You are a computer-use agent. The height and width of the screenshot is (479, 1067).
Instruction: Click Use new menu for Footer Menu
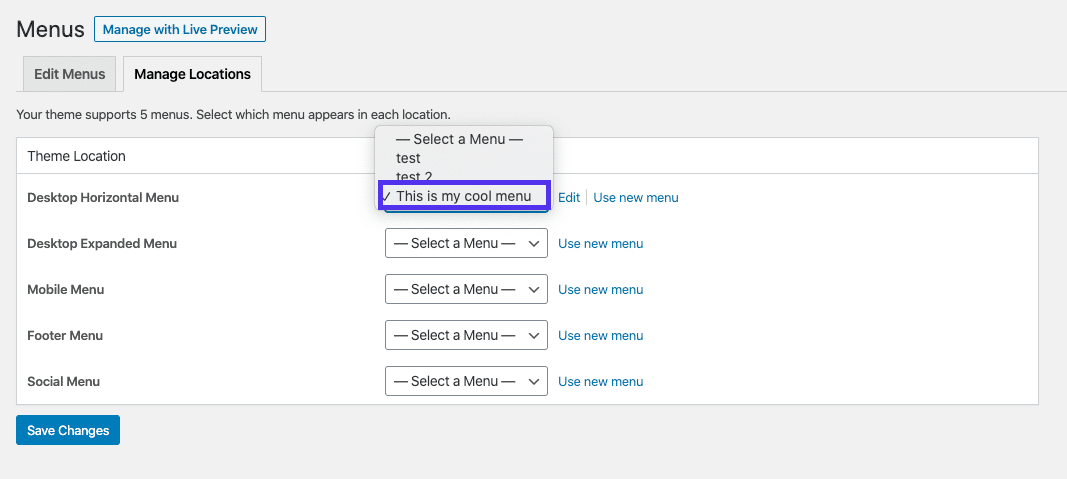tap(600, 336)
